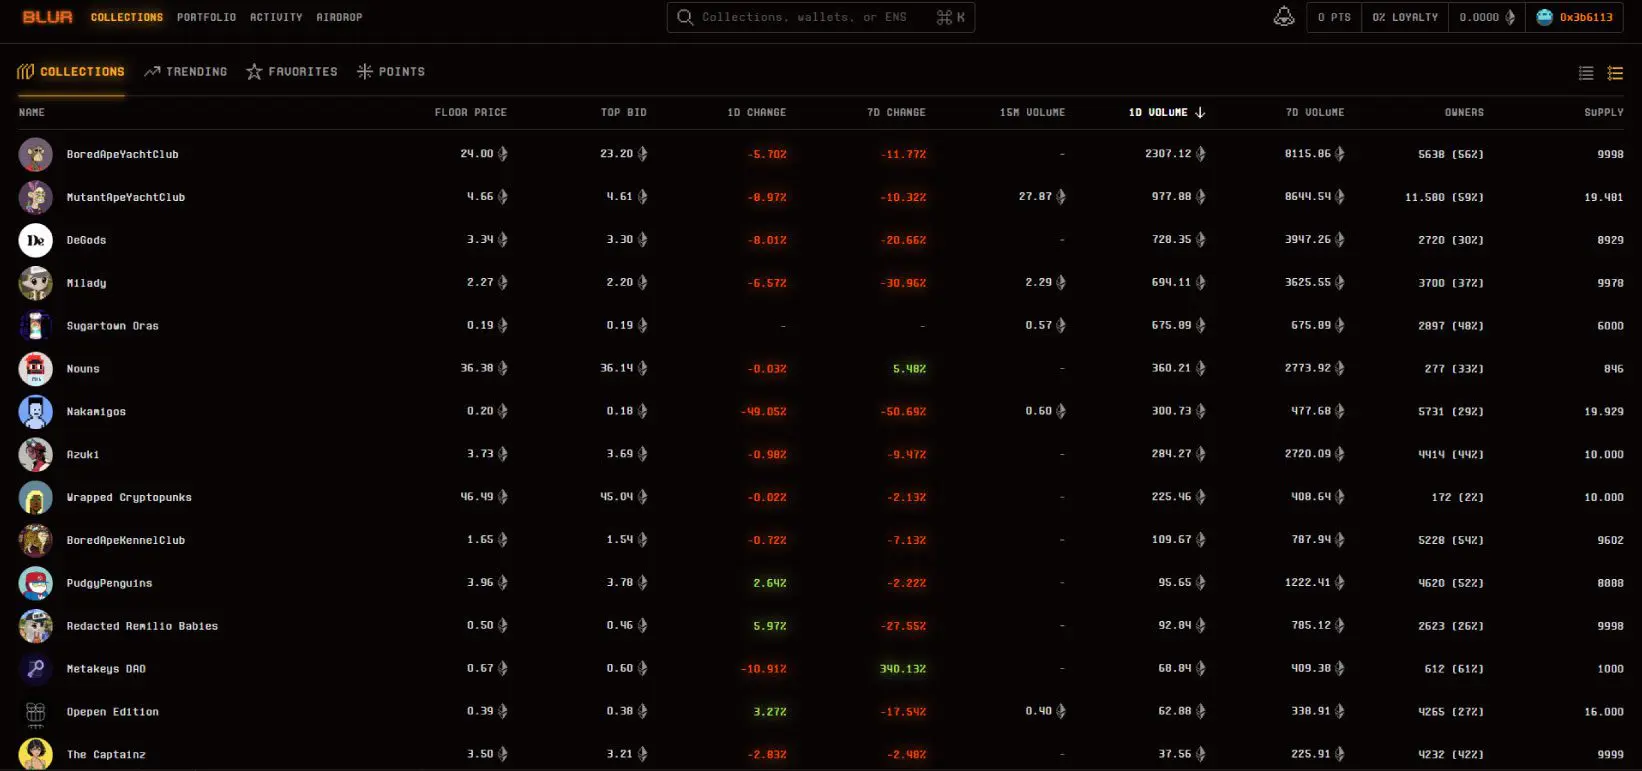
Task: Open the BoredApeYachtClub collection link
Action: [x=123, y=155]
